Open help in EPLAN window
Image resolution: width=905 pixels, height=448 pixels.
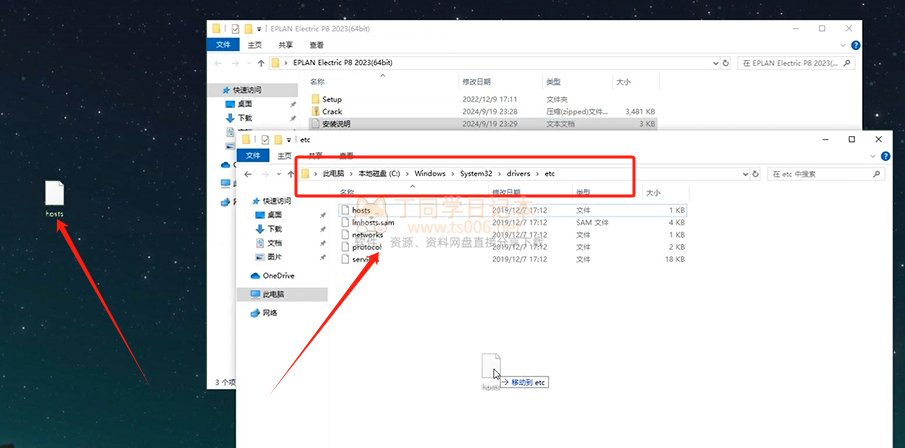coord(855,45)
